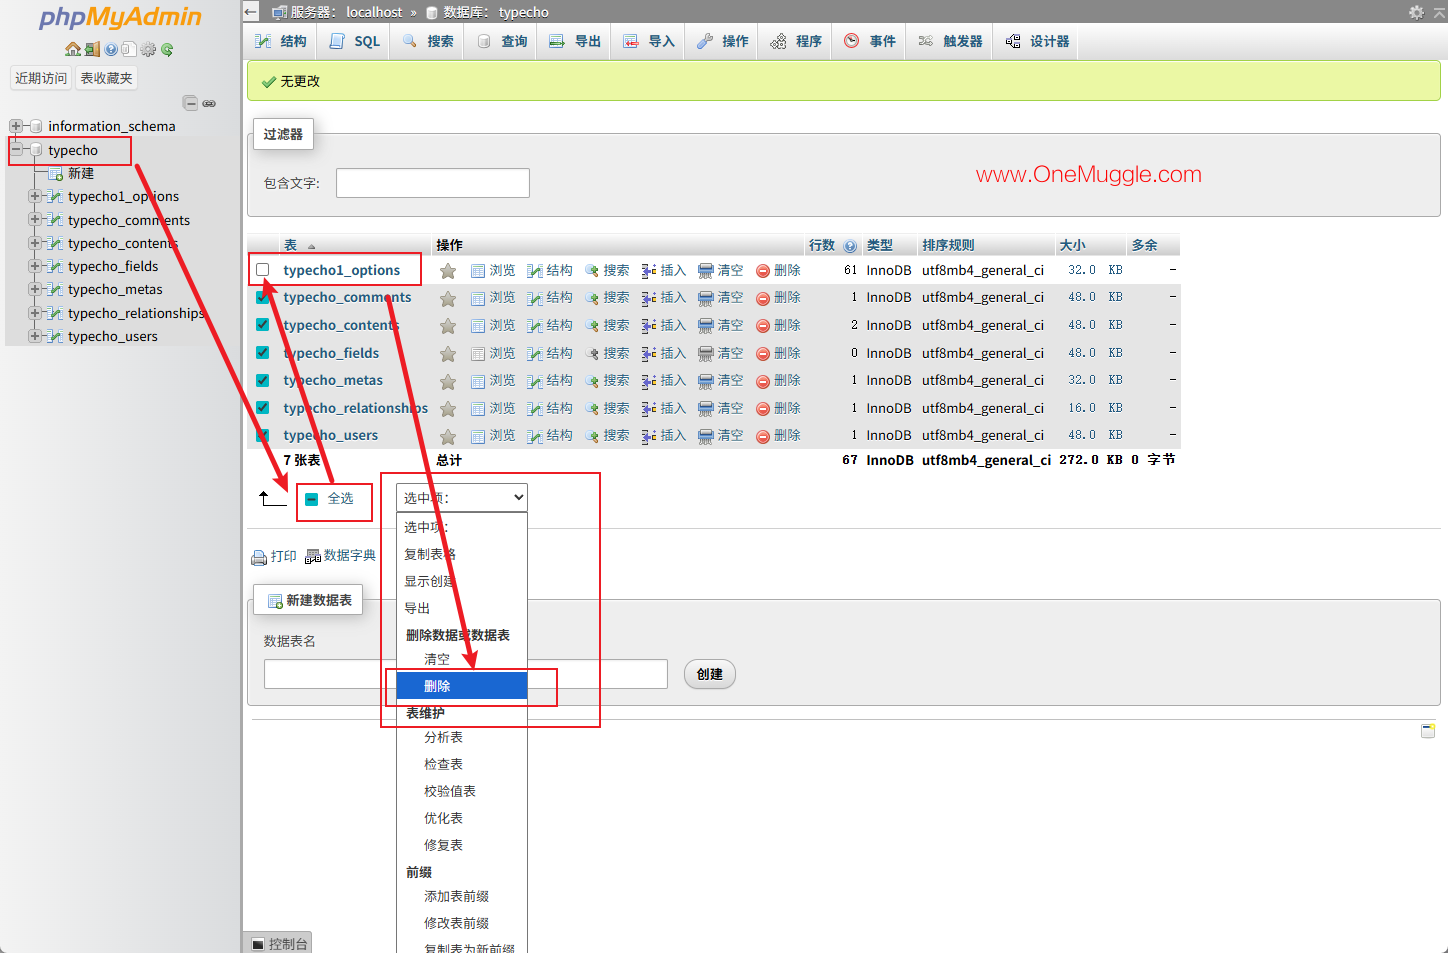Click the 创建 button
This screenshot has height=953, width=1448.
[710, 674]
